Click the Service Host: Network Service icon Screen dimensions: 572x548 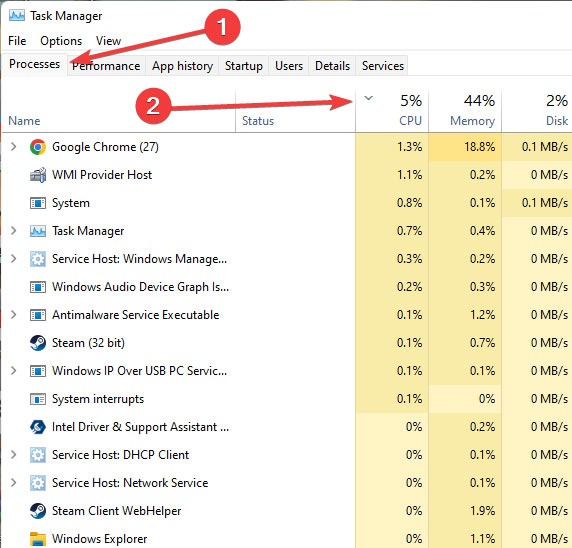coord(38,483)
